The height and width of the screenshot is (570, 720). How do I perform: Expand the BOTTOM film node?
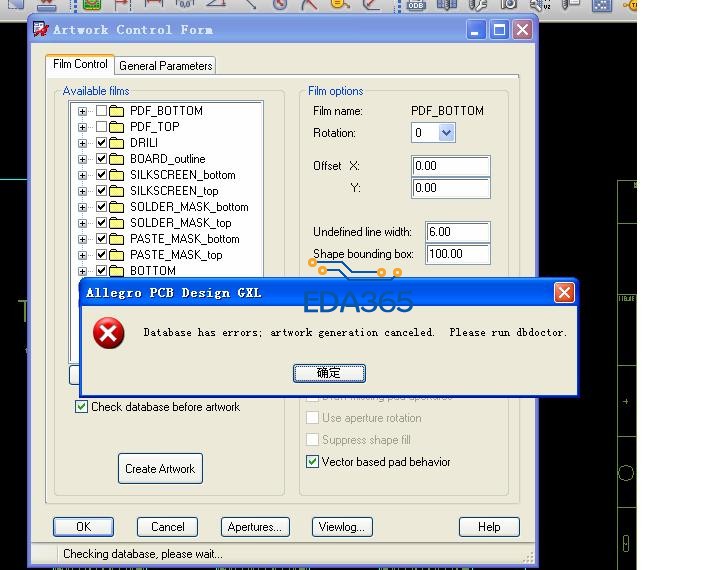[x=82, y=271]
